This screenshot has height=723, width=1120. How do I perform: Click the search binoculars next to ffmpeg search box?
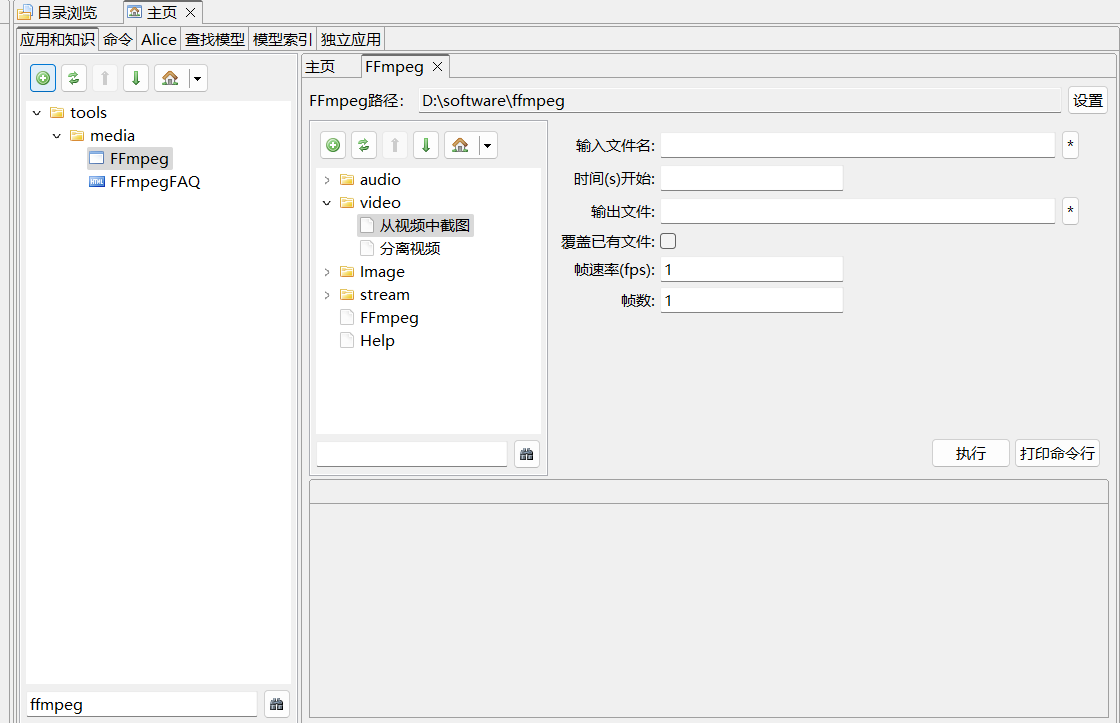pos(276,704)
